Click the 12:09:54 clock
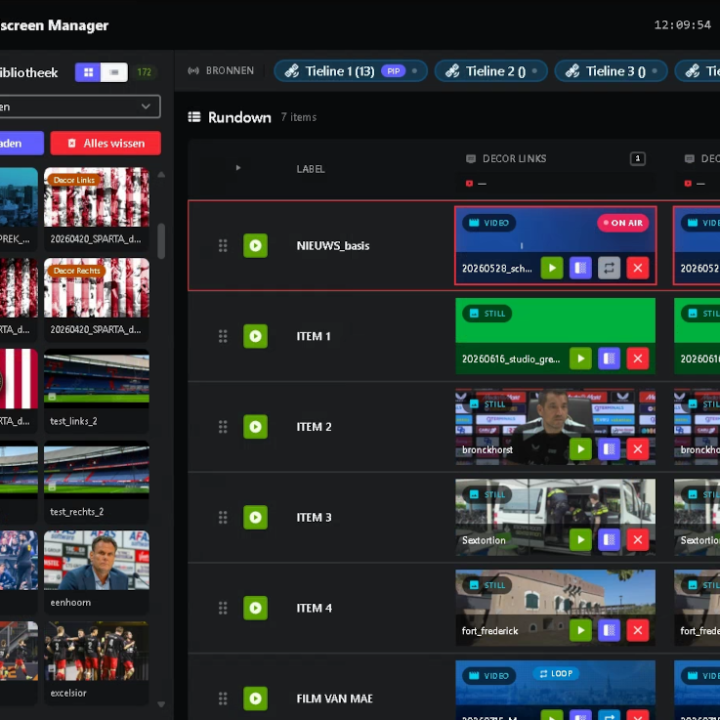720x720 pixels. click(682, 25)
